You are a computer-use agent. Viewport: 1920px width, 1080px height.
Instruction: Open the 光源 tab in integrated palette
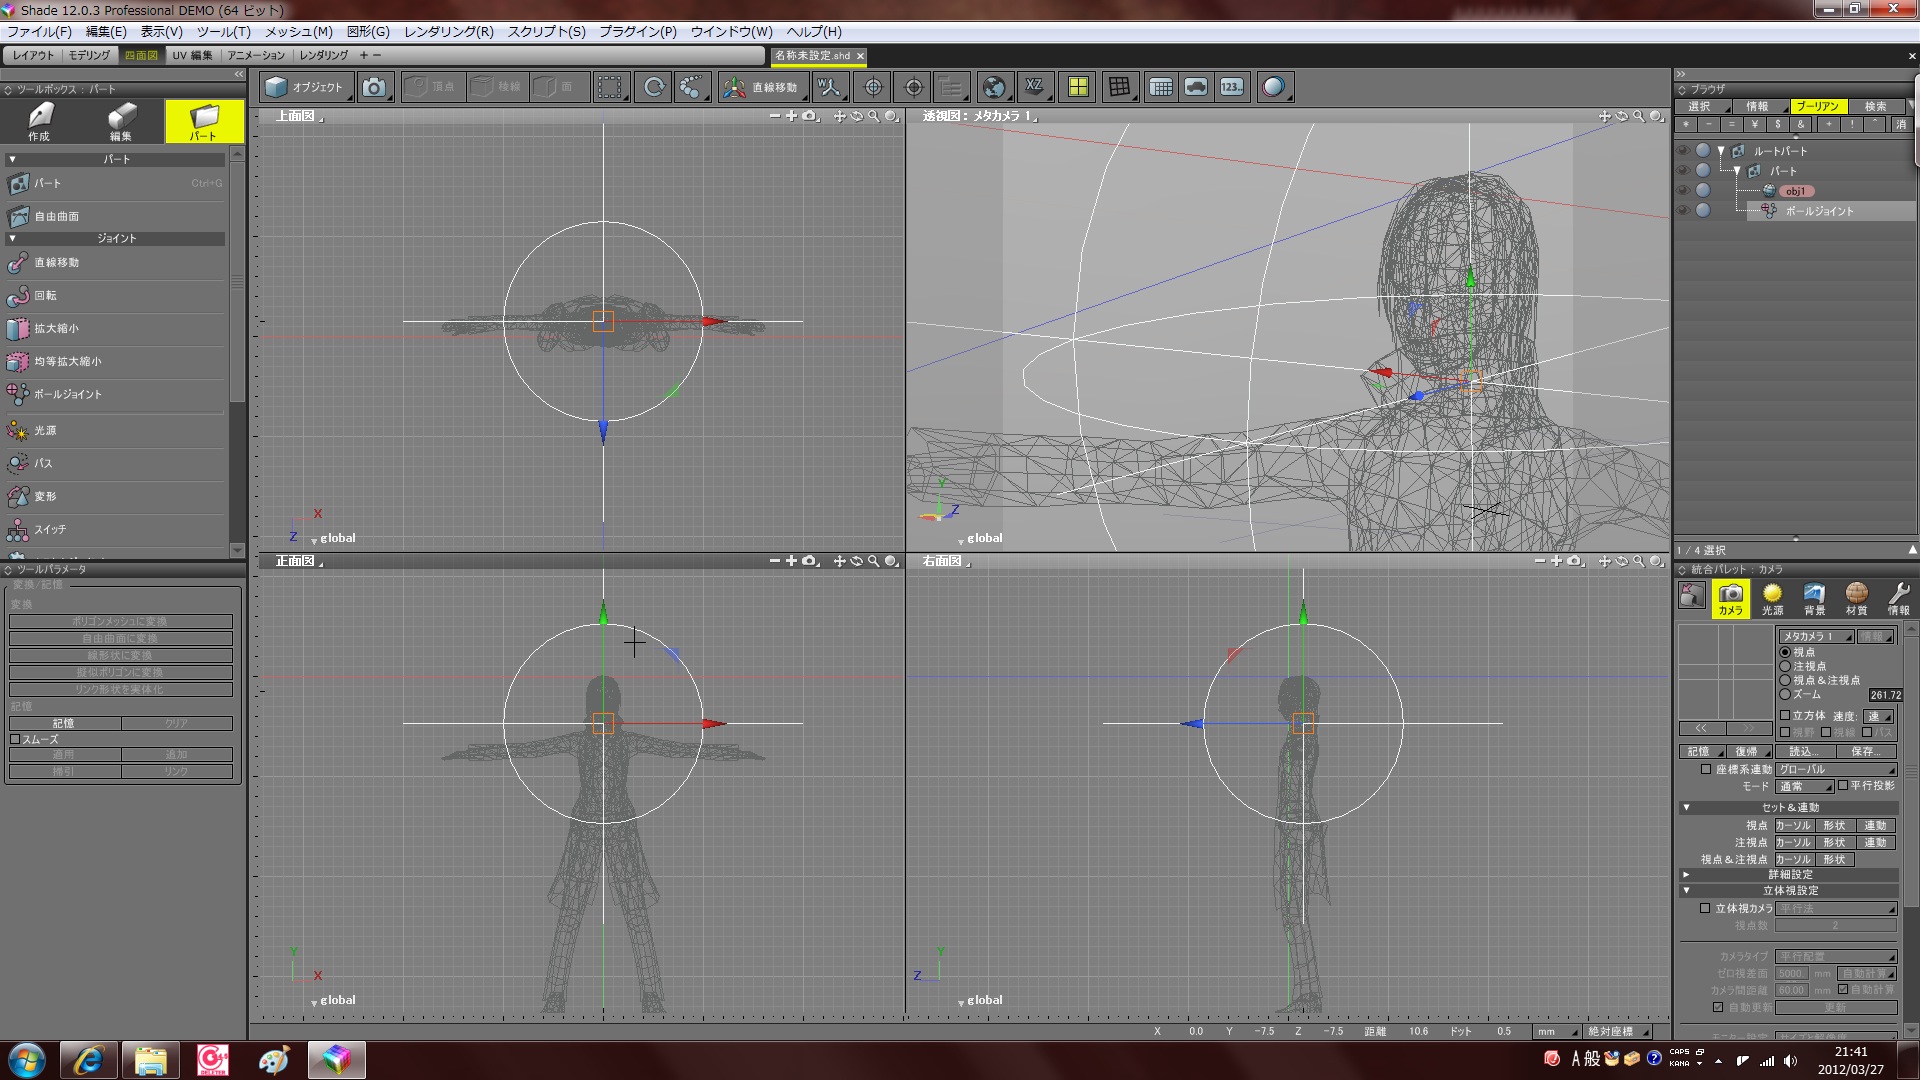(1772, 598)
